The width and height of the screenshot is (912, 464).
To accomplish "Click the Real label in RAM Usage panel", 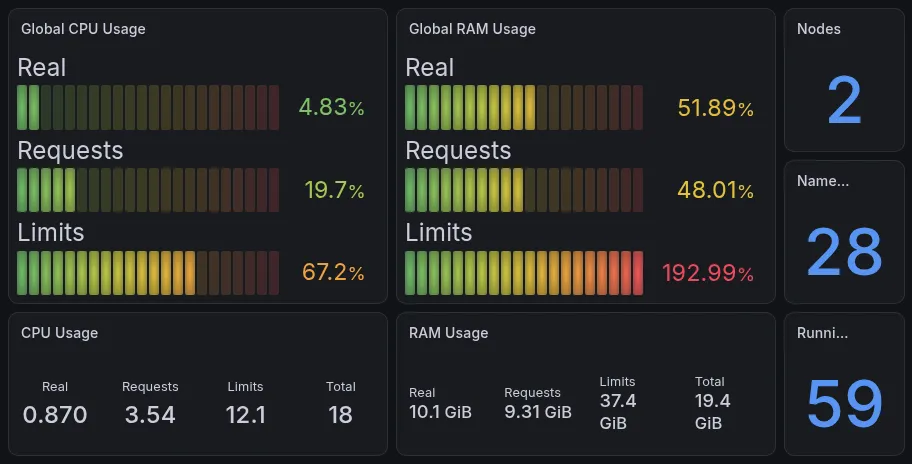I will (422, 392).
